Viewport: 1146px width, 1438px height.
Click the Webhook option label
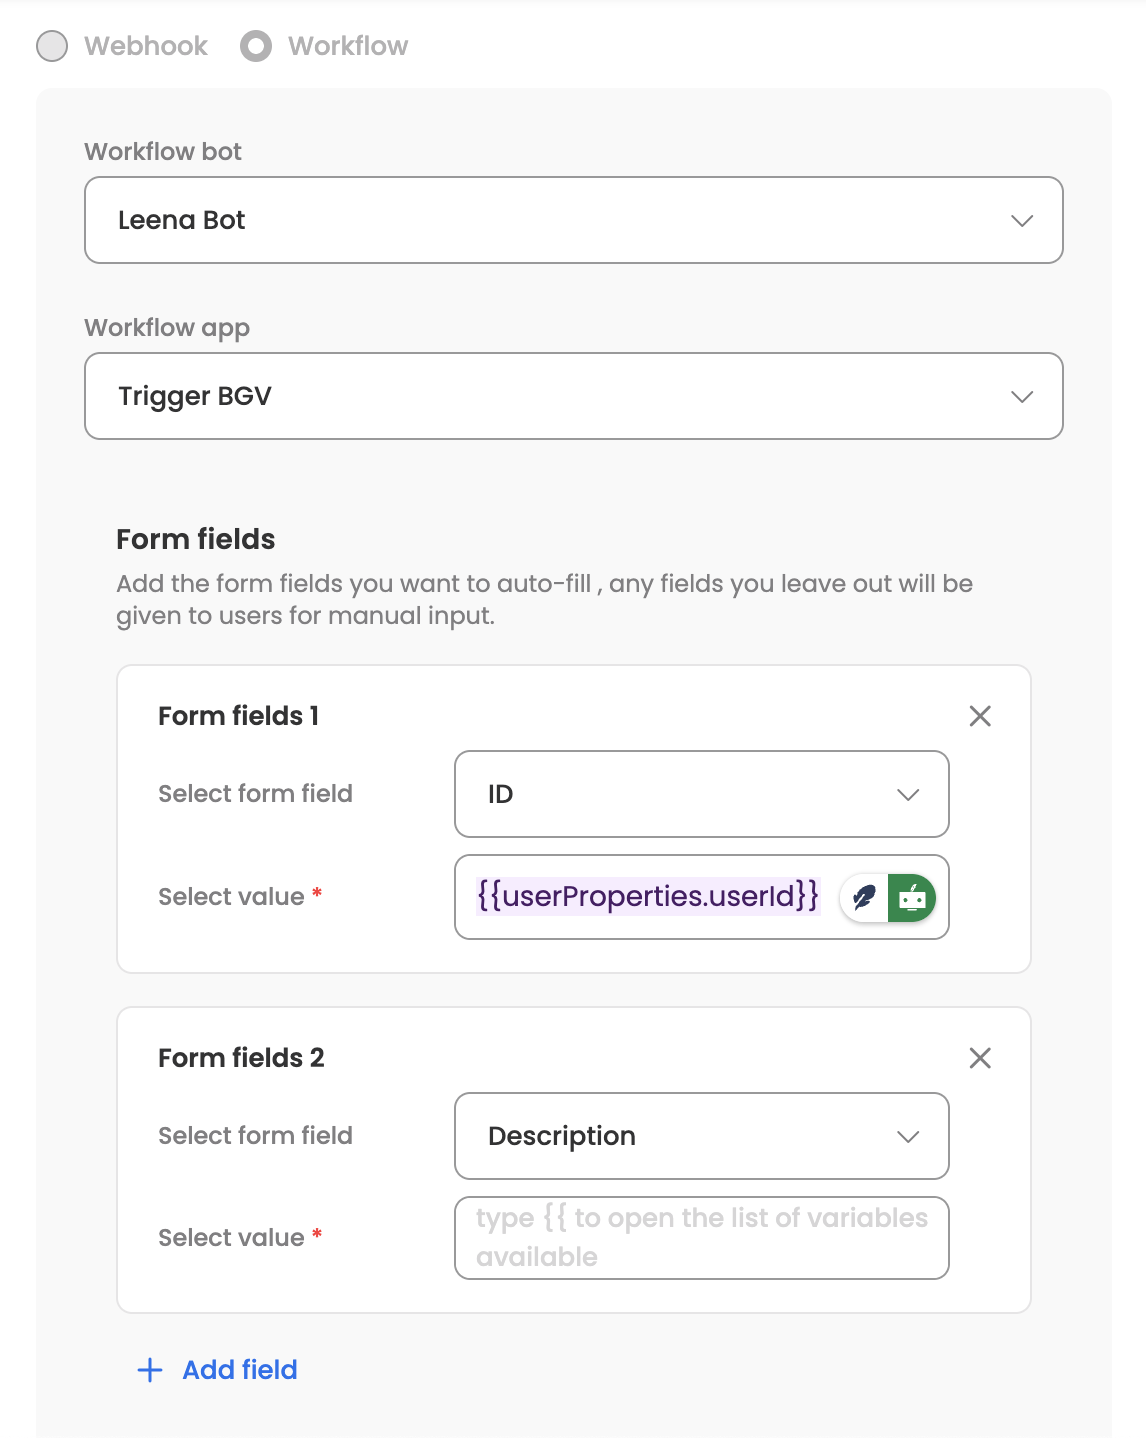click(x=146, y=46)
